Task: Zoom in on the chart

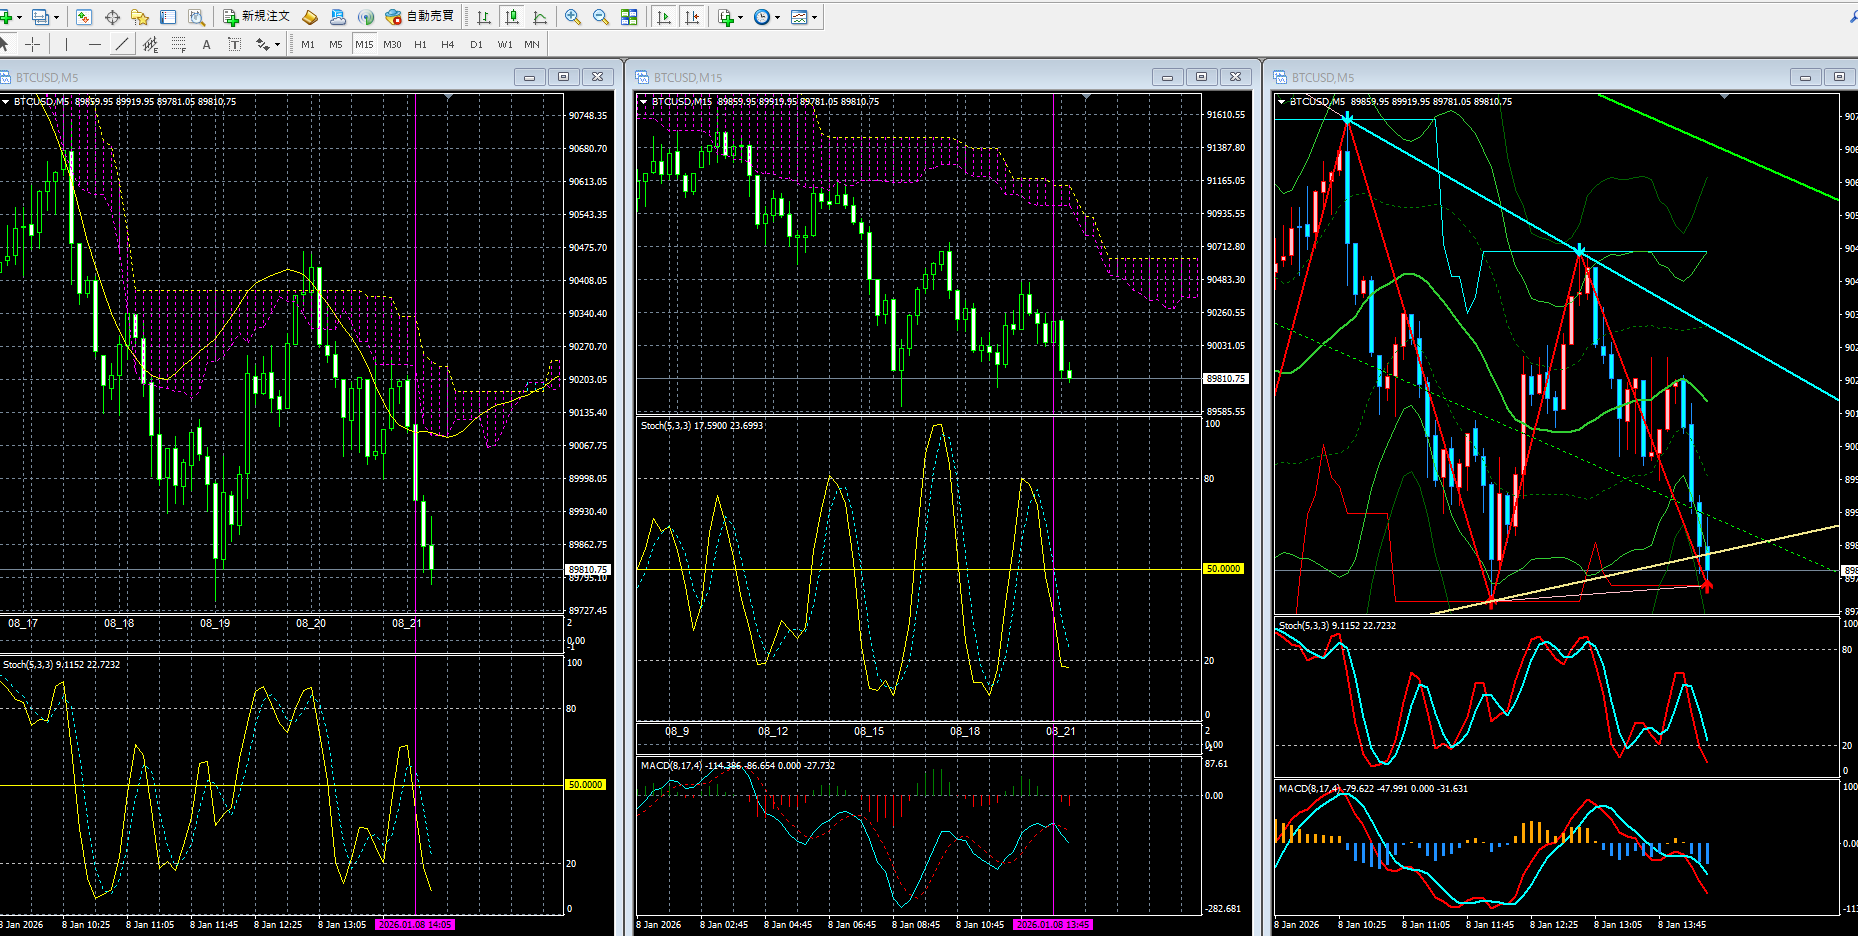Action: tap(573, 17)
